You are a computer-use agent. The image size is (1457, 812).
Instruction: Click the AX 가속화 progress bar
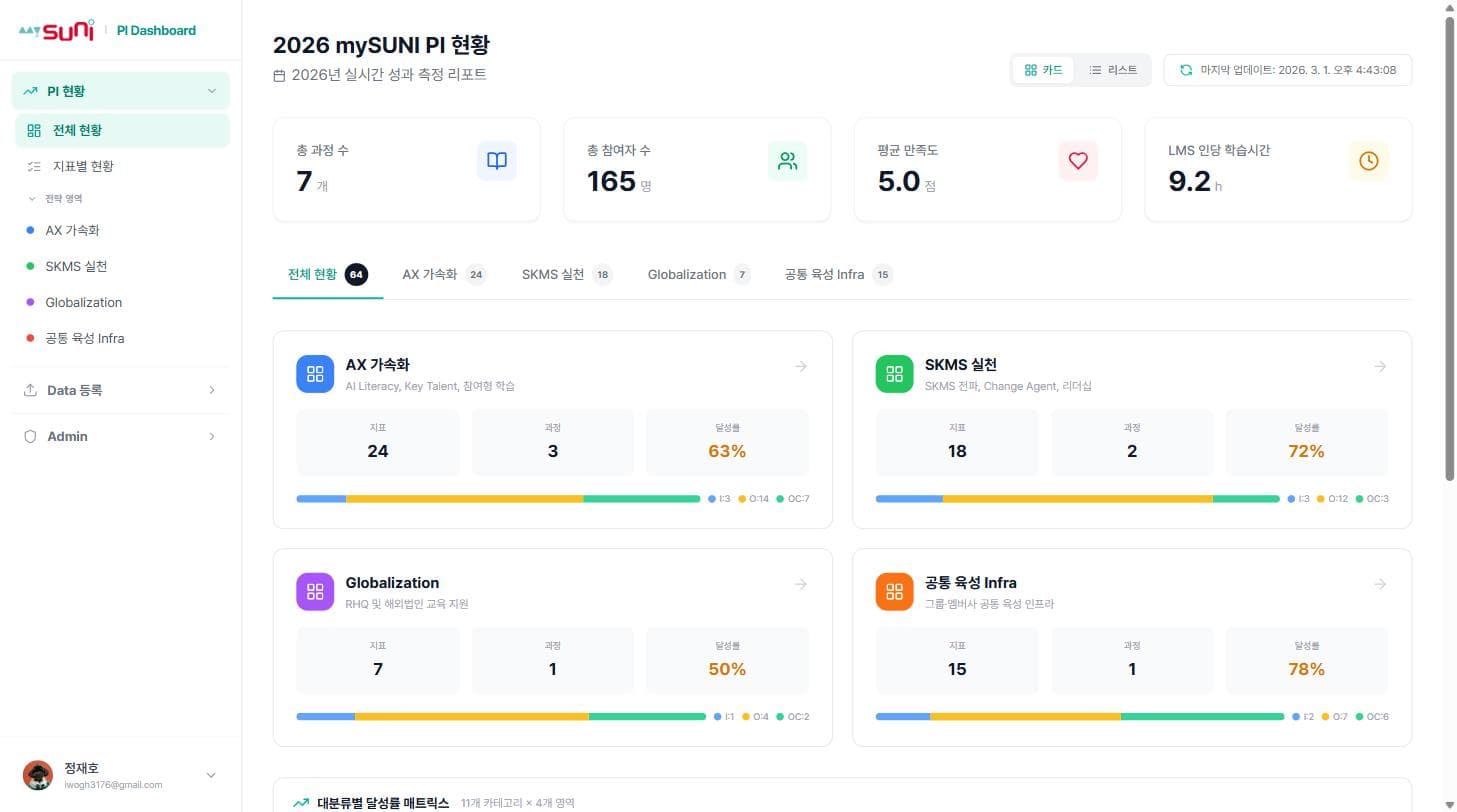click(498, 498)
